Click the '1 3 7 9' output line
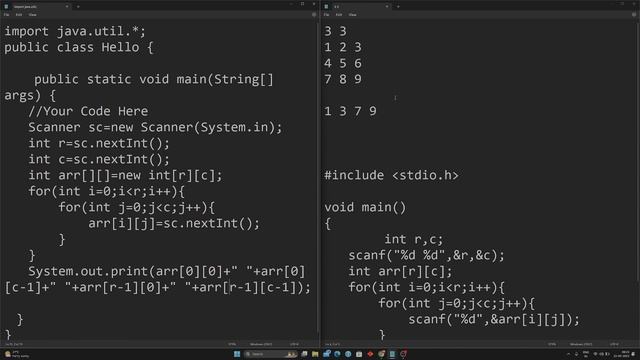 pos(350,111)
